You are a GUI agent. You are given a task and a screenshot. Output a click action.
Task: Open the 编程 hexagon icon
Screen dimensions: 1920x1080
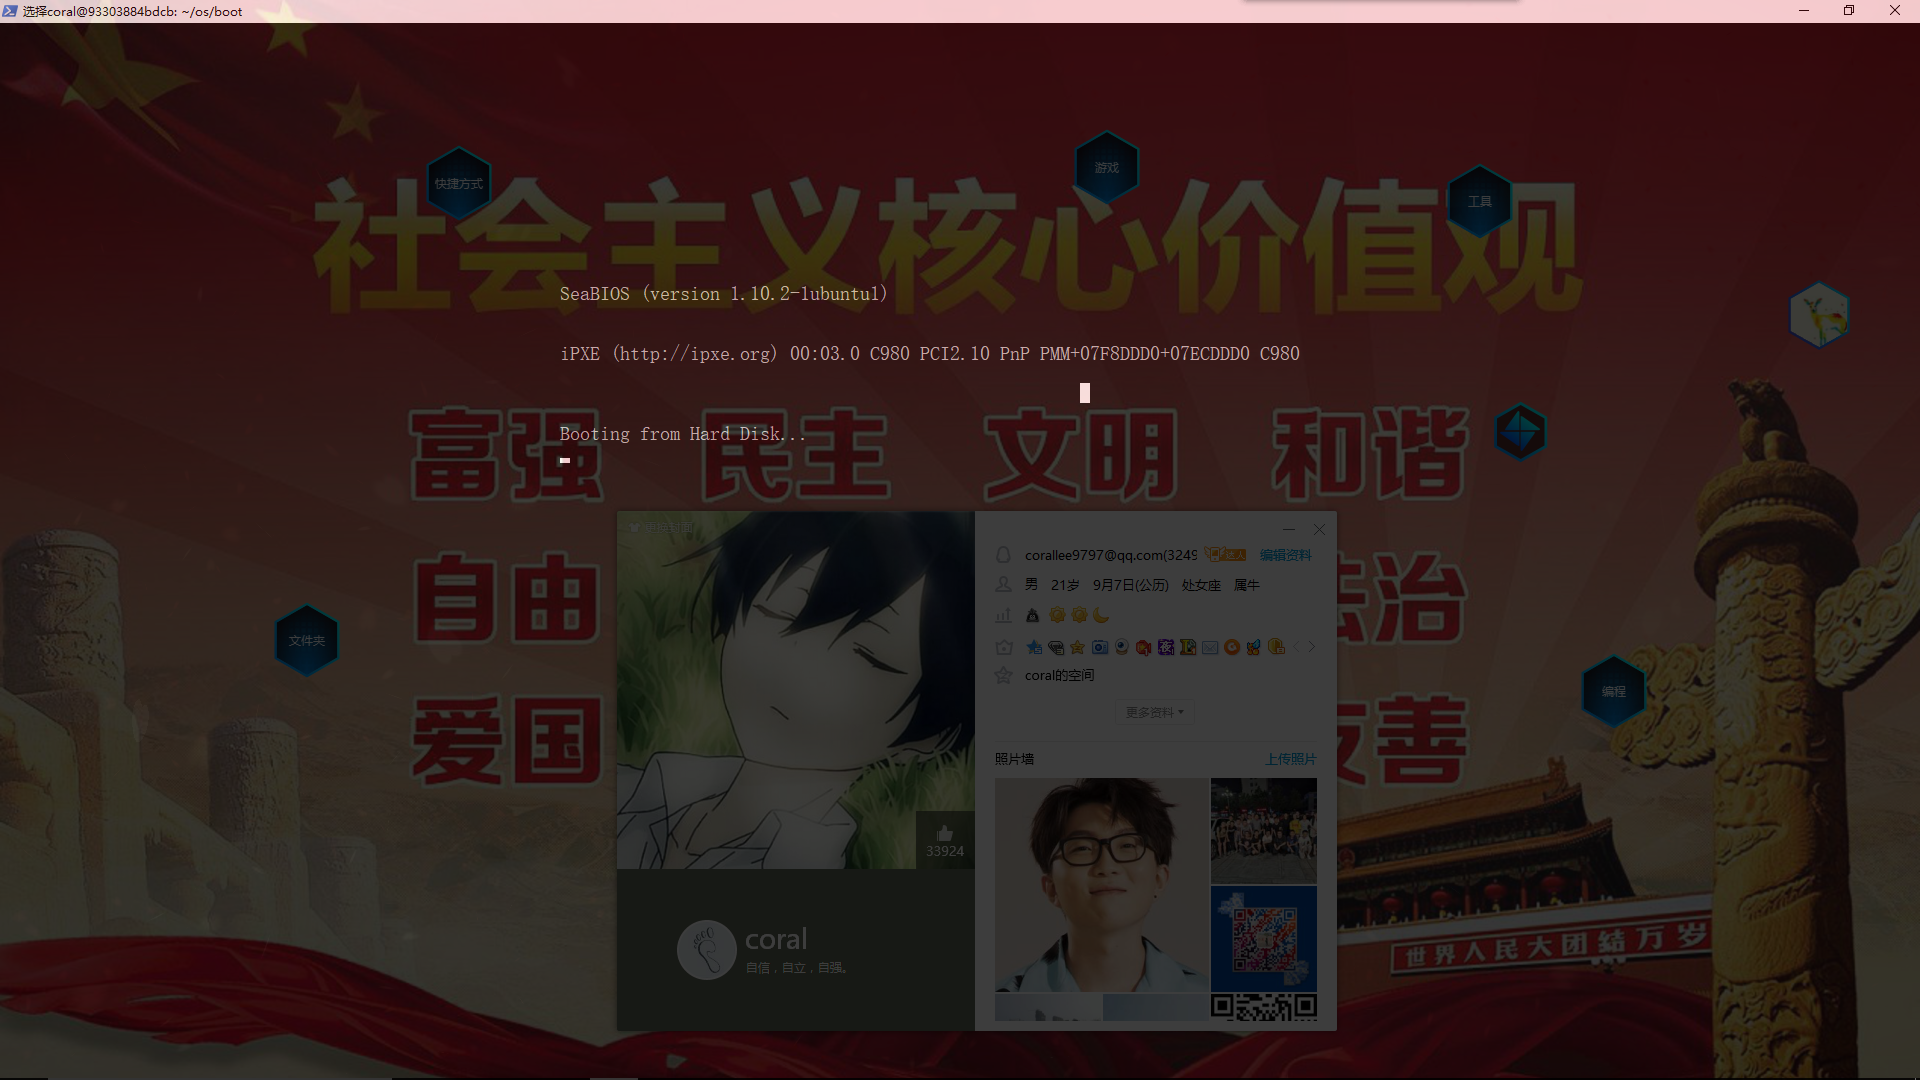tap(1612, 691)
